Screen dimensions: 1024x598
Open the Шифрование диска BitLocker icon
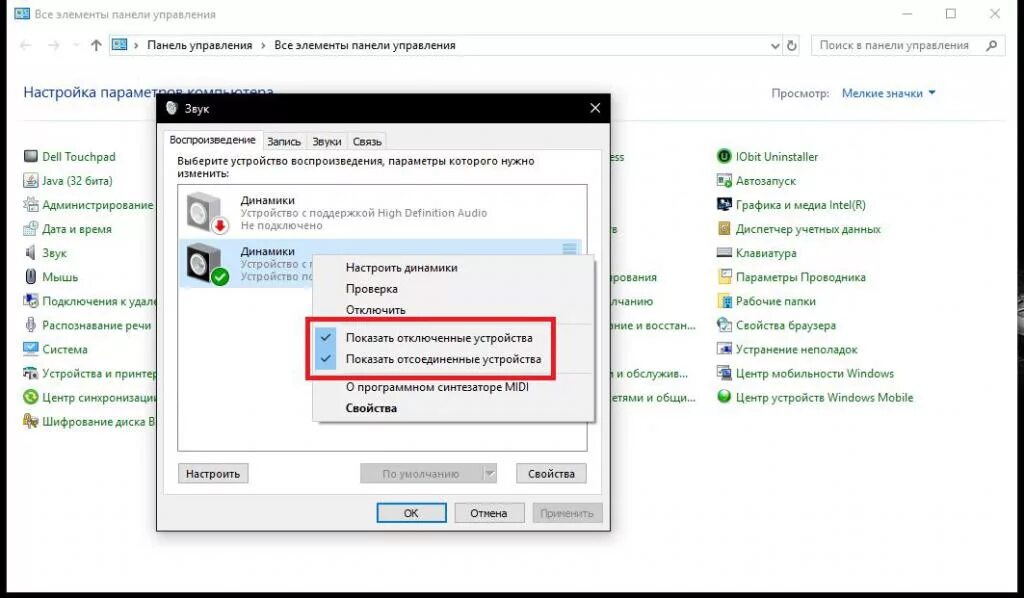pyautogui.click(x=31, y=421)
